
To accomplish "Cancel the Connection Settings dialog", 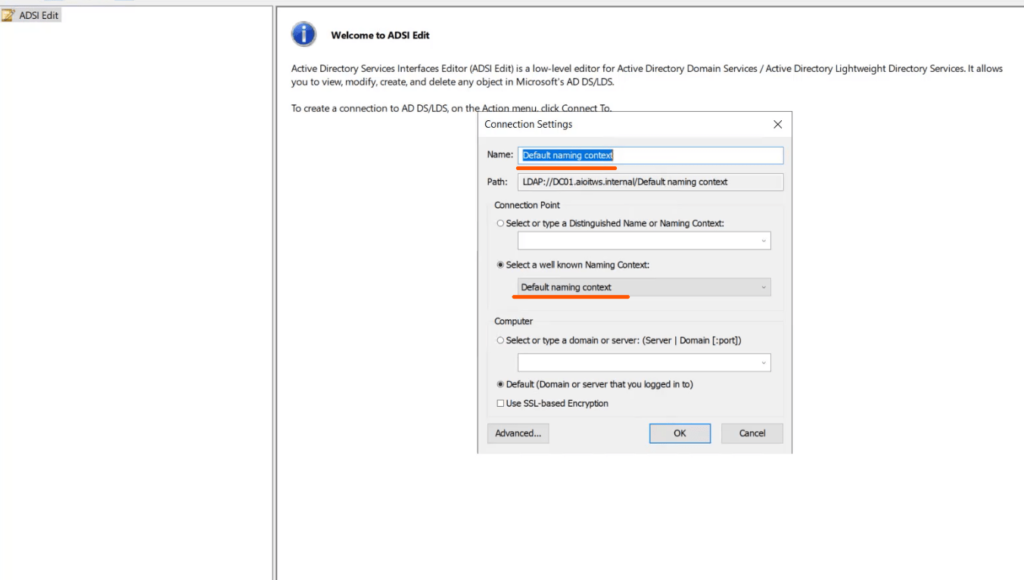I will pyautogui.click(x=752, y=433).
